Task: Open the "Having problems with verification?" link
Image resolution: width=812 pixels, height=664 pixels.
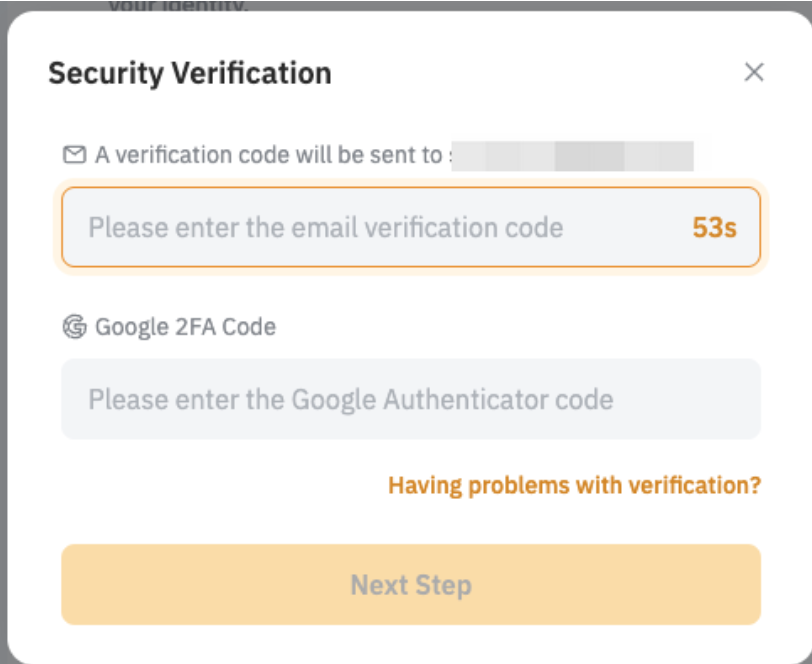Action: pyautogui.click(x=574, y=486)
